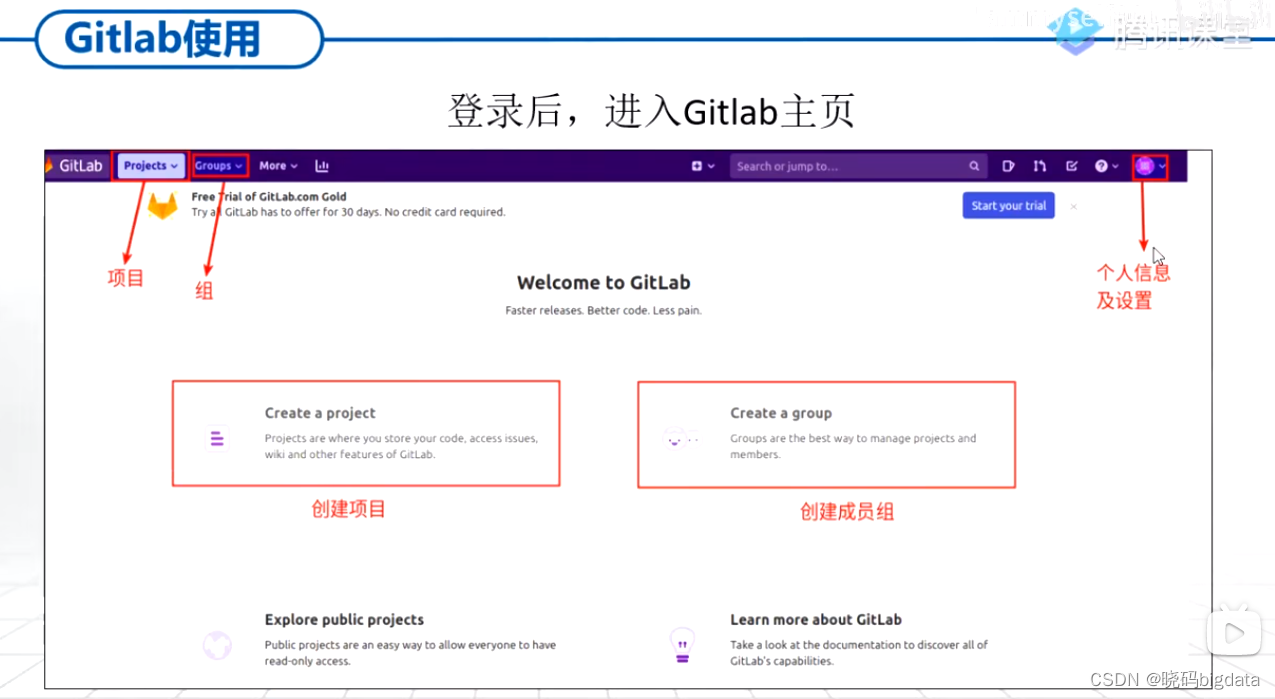
Task: Click the Learn more lightbulb icon
Action: point(682,645)
